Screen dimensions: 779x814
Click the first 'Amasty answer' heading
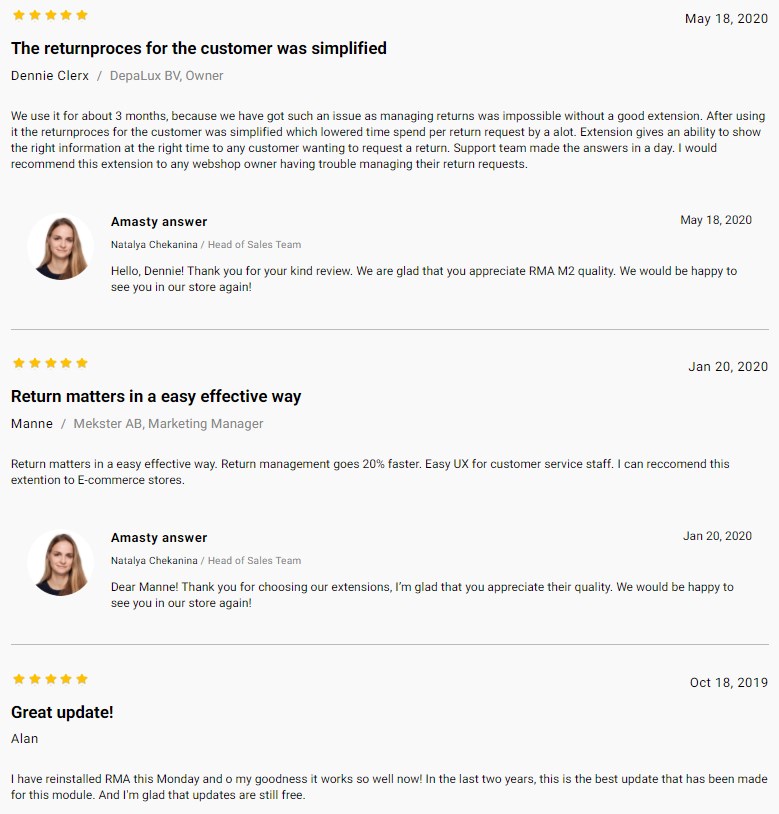click(x=159, y=222)
